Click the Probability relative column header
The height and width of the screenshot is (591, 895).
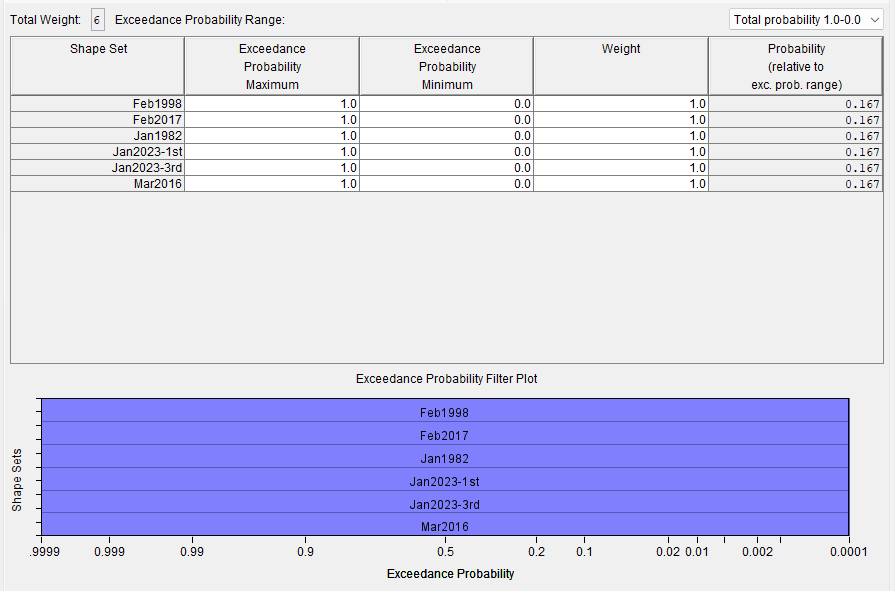(796, 66)
